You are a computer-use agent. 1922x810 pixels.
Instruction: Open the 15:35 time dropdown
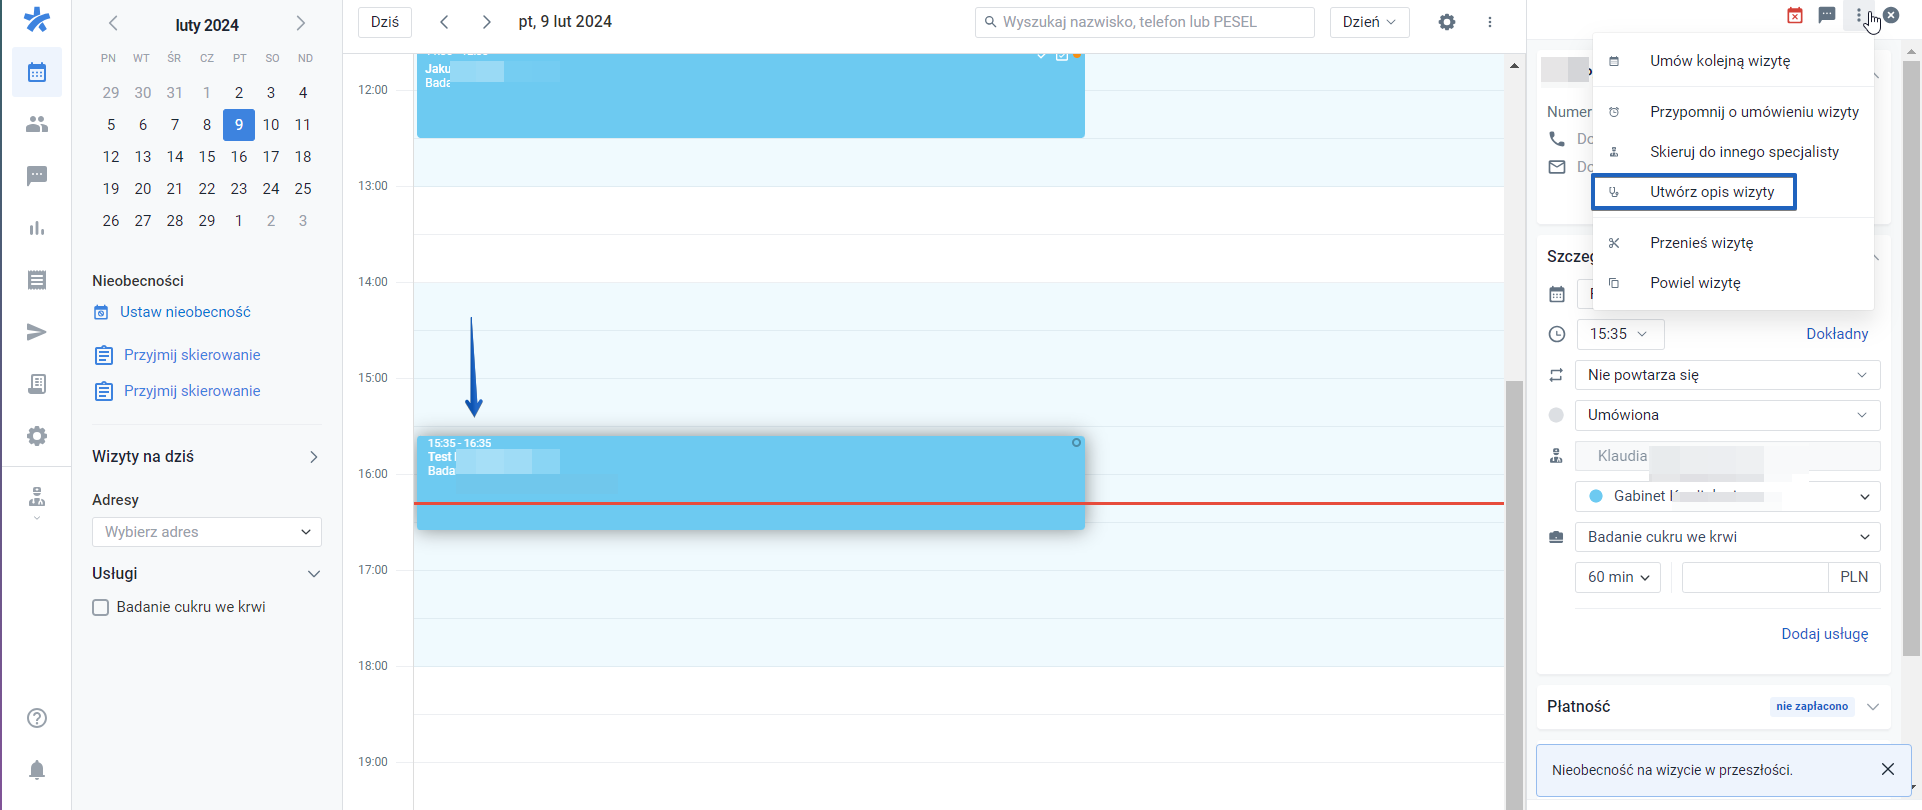1620,334
